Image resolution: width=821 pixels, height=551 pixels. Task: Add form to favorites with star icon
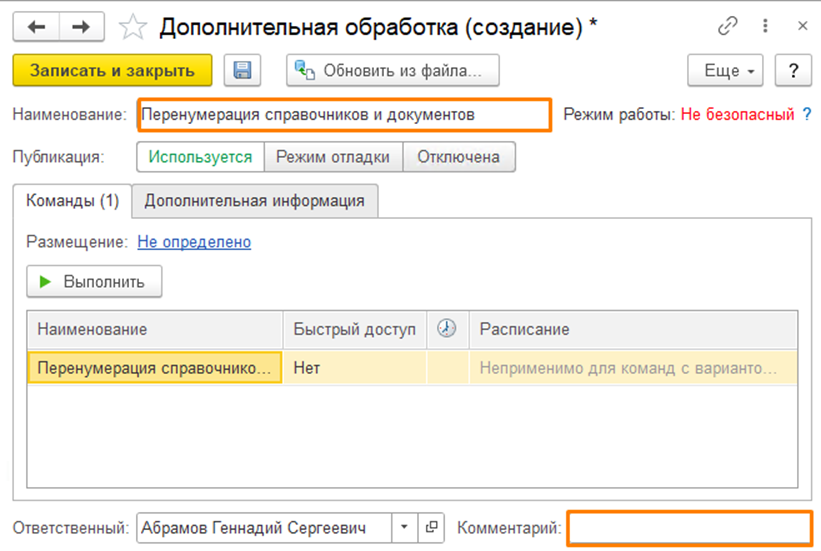[x=131, y=27]
